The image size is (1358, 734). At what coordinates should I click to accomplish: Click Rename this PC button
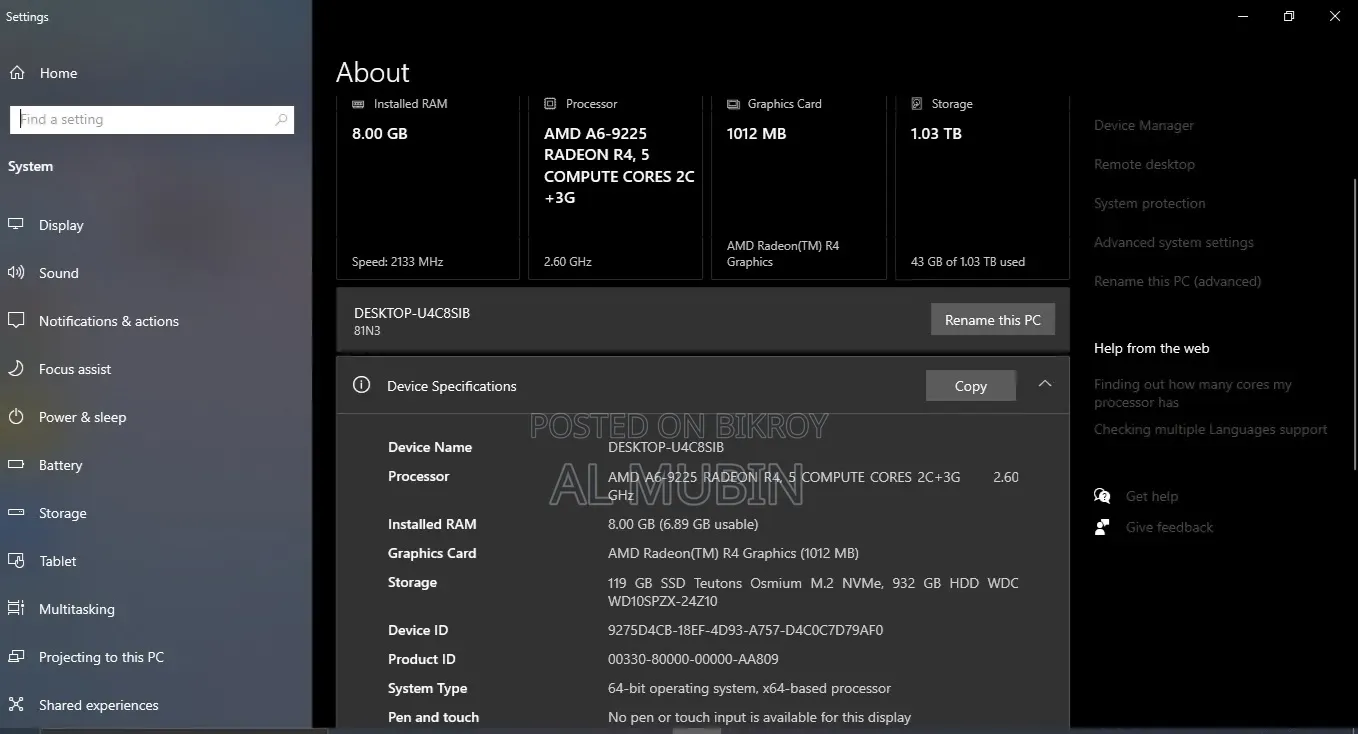coord(993,320)
